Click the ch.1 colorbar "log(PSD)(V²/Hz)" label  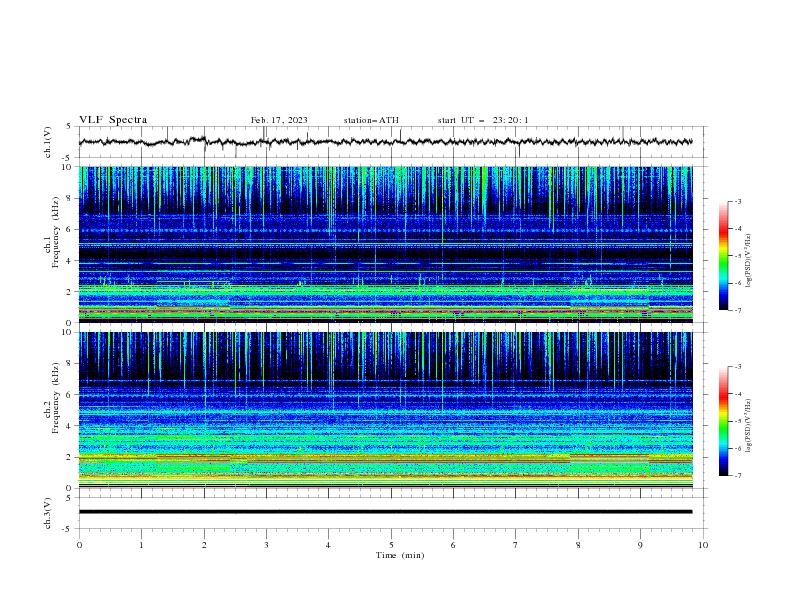point(749,261)
